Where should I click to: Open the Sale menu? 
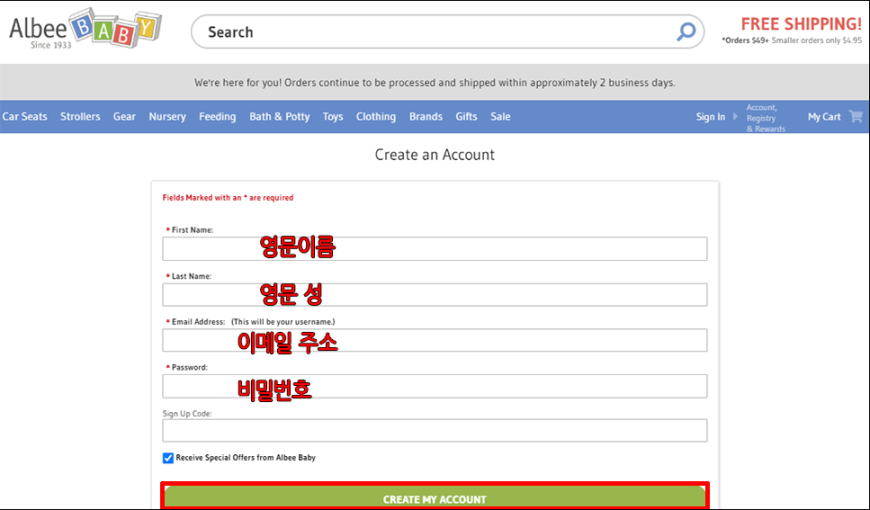(x=500, y=117)
